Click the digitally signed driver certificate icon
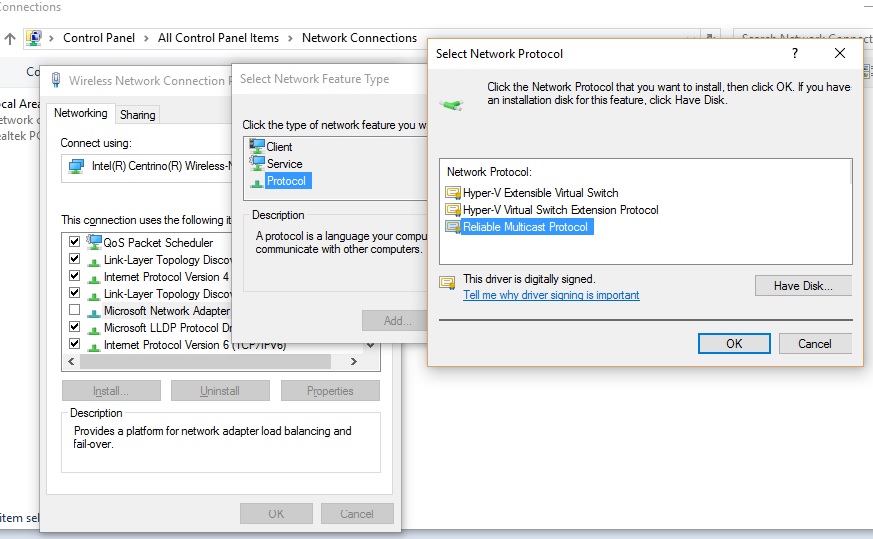 [x=447, y=283]
